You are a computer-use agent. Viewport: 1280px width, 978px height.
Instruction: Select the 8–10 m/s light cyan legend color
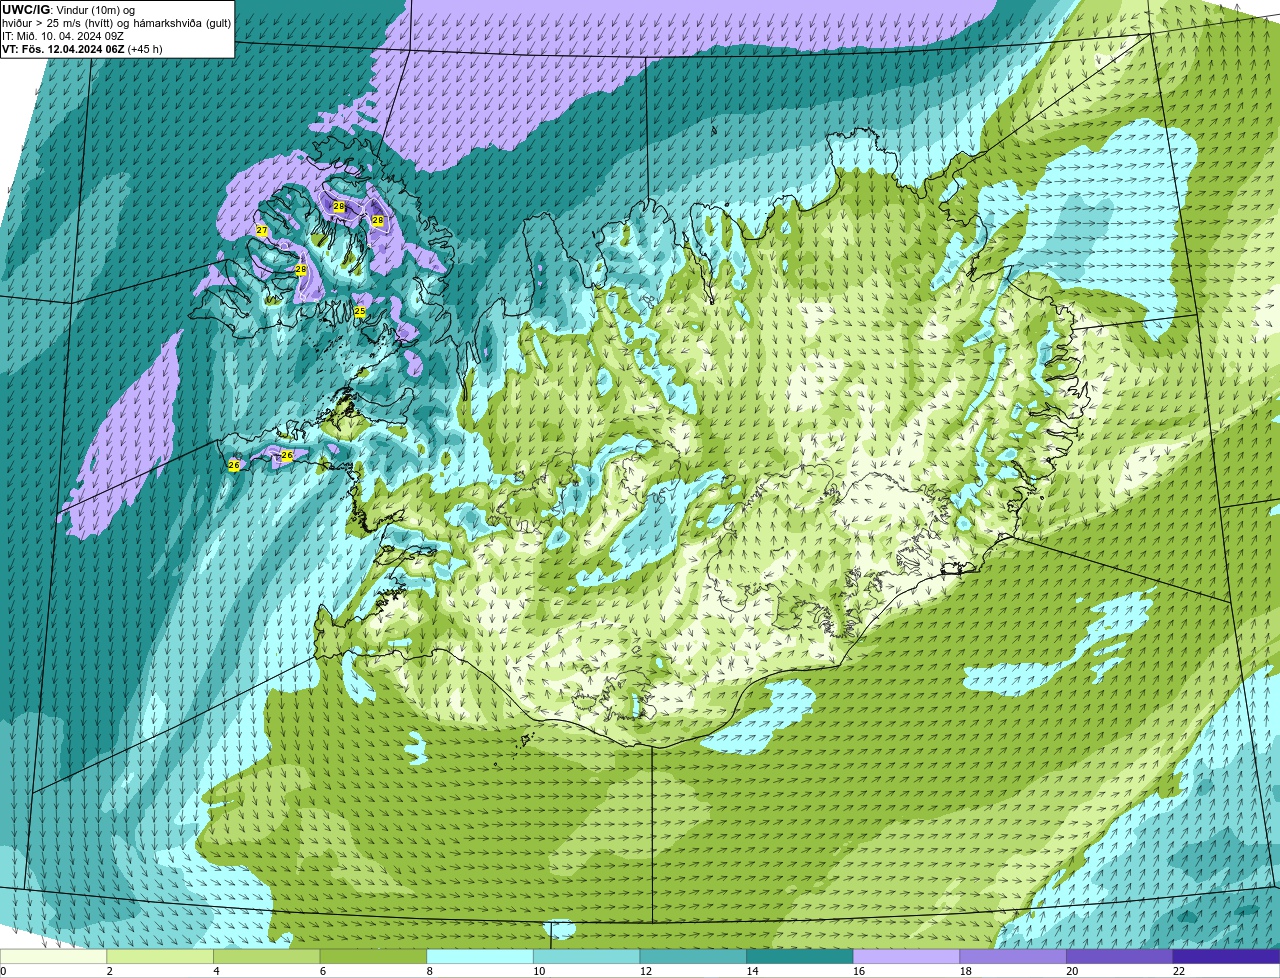point(480,956)
